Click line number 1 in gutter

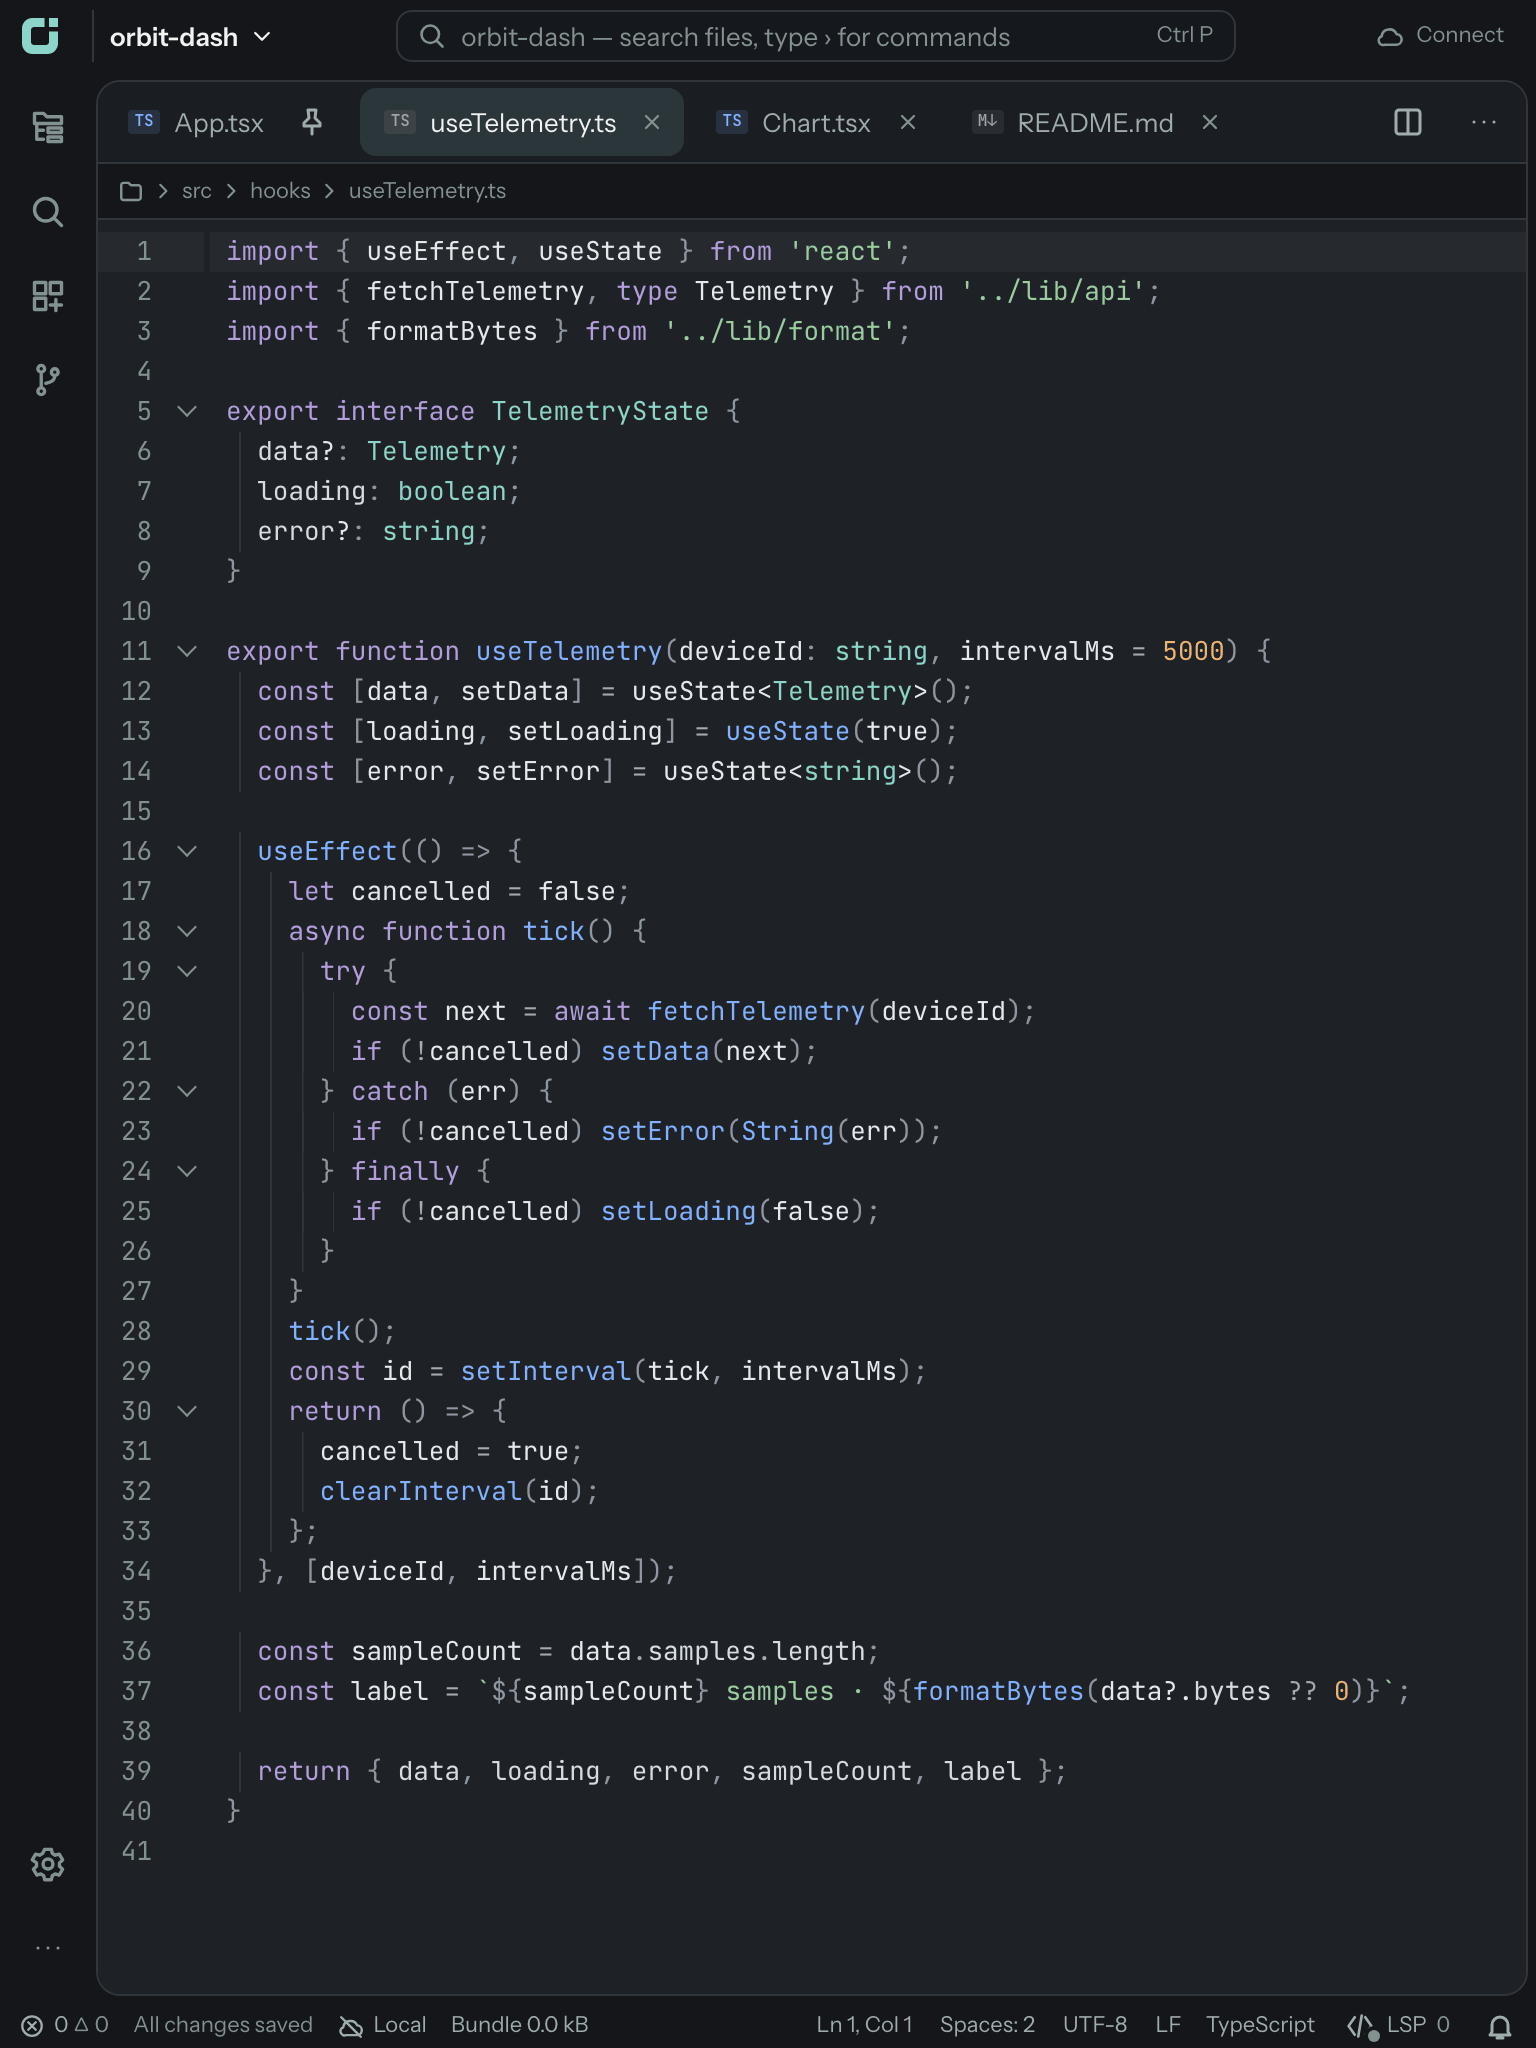144,251
